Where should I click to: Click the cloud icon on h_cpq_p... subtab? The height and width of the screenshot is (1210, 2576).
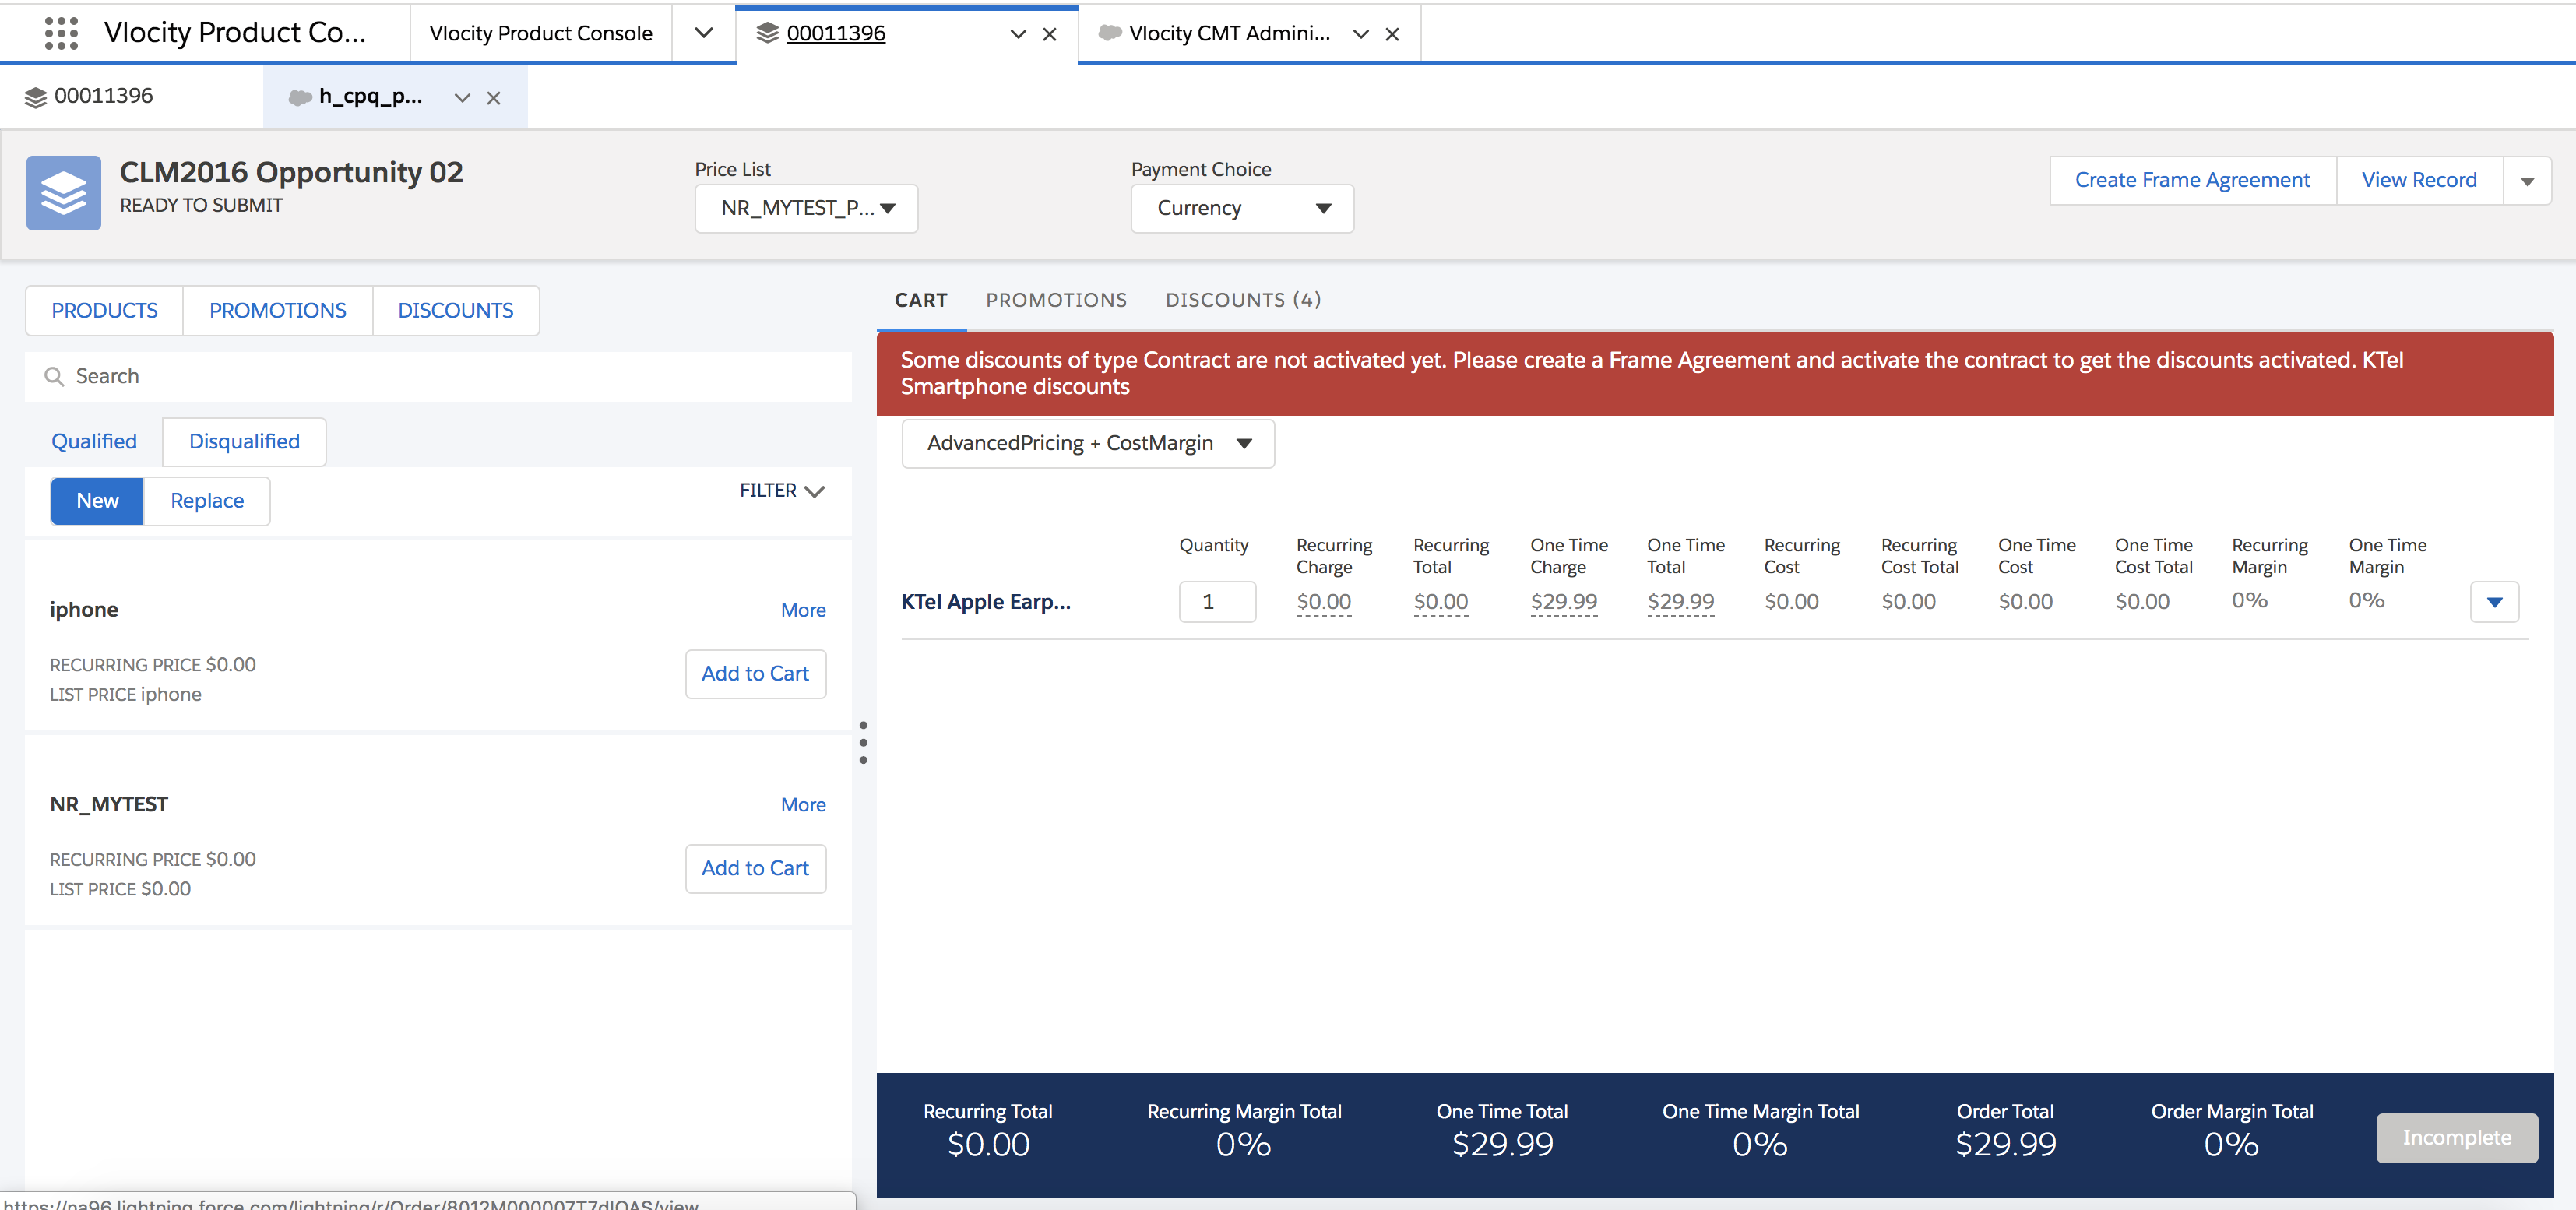300,97
